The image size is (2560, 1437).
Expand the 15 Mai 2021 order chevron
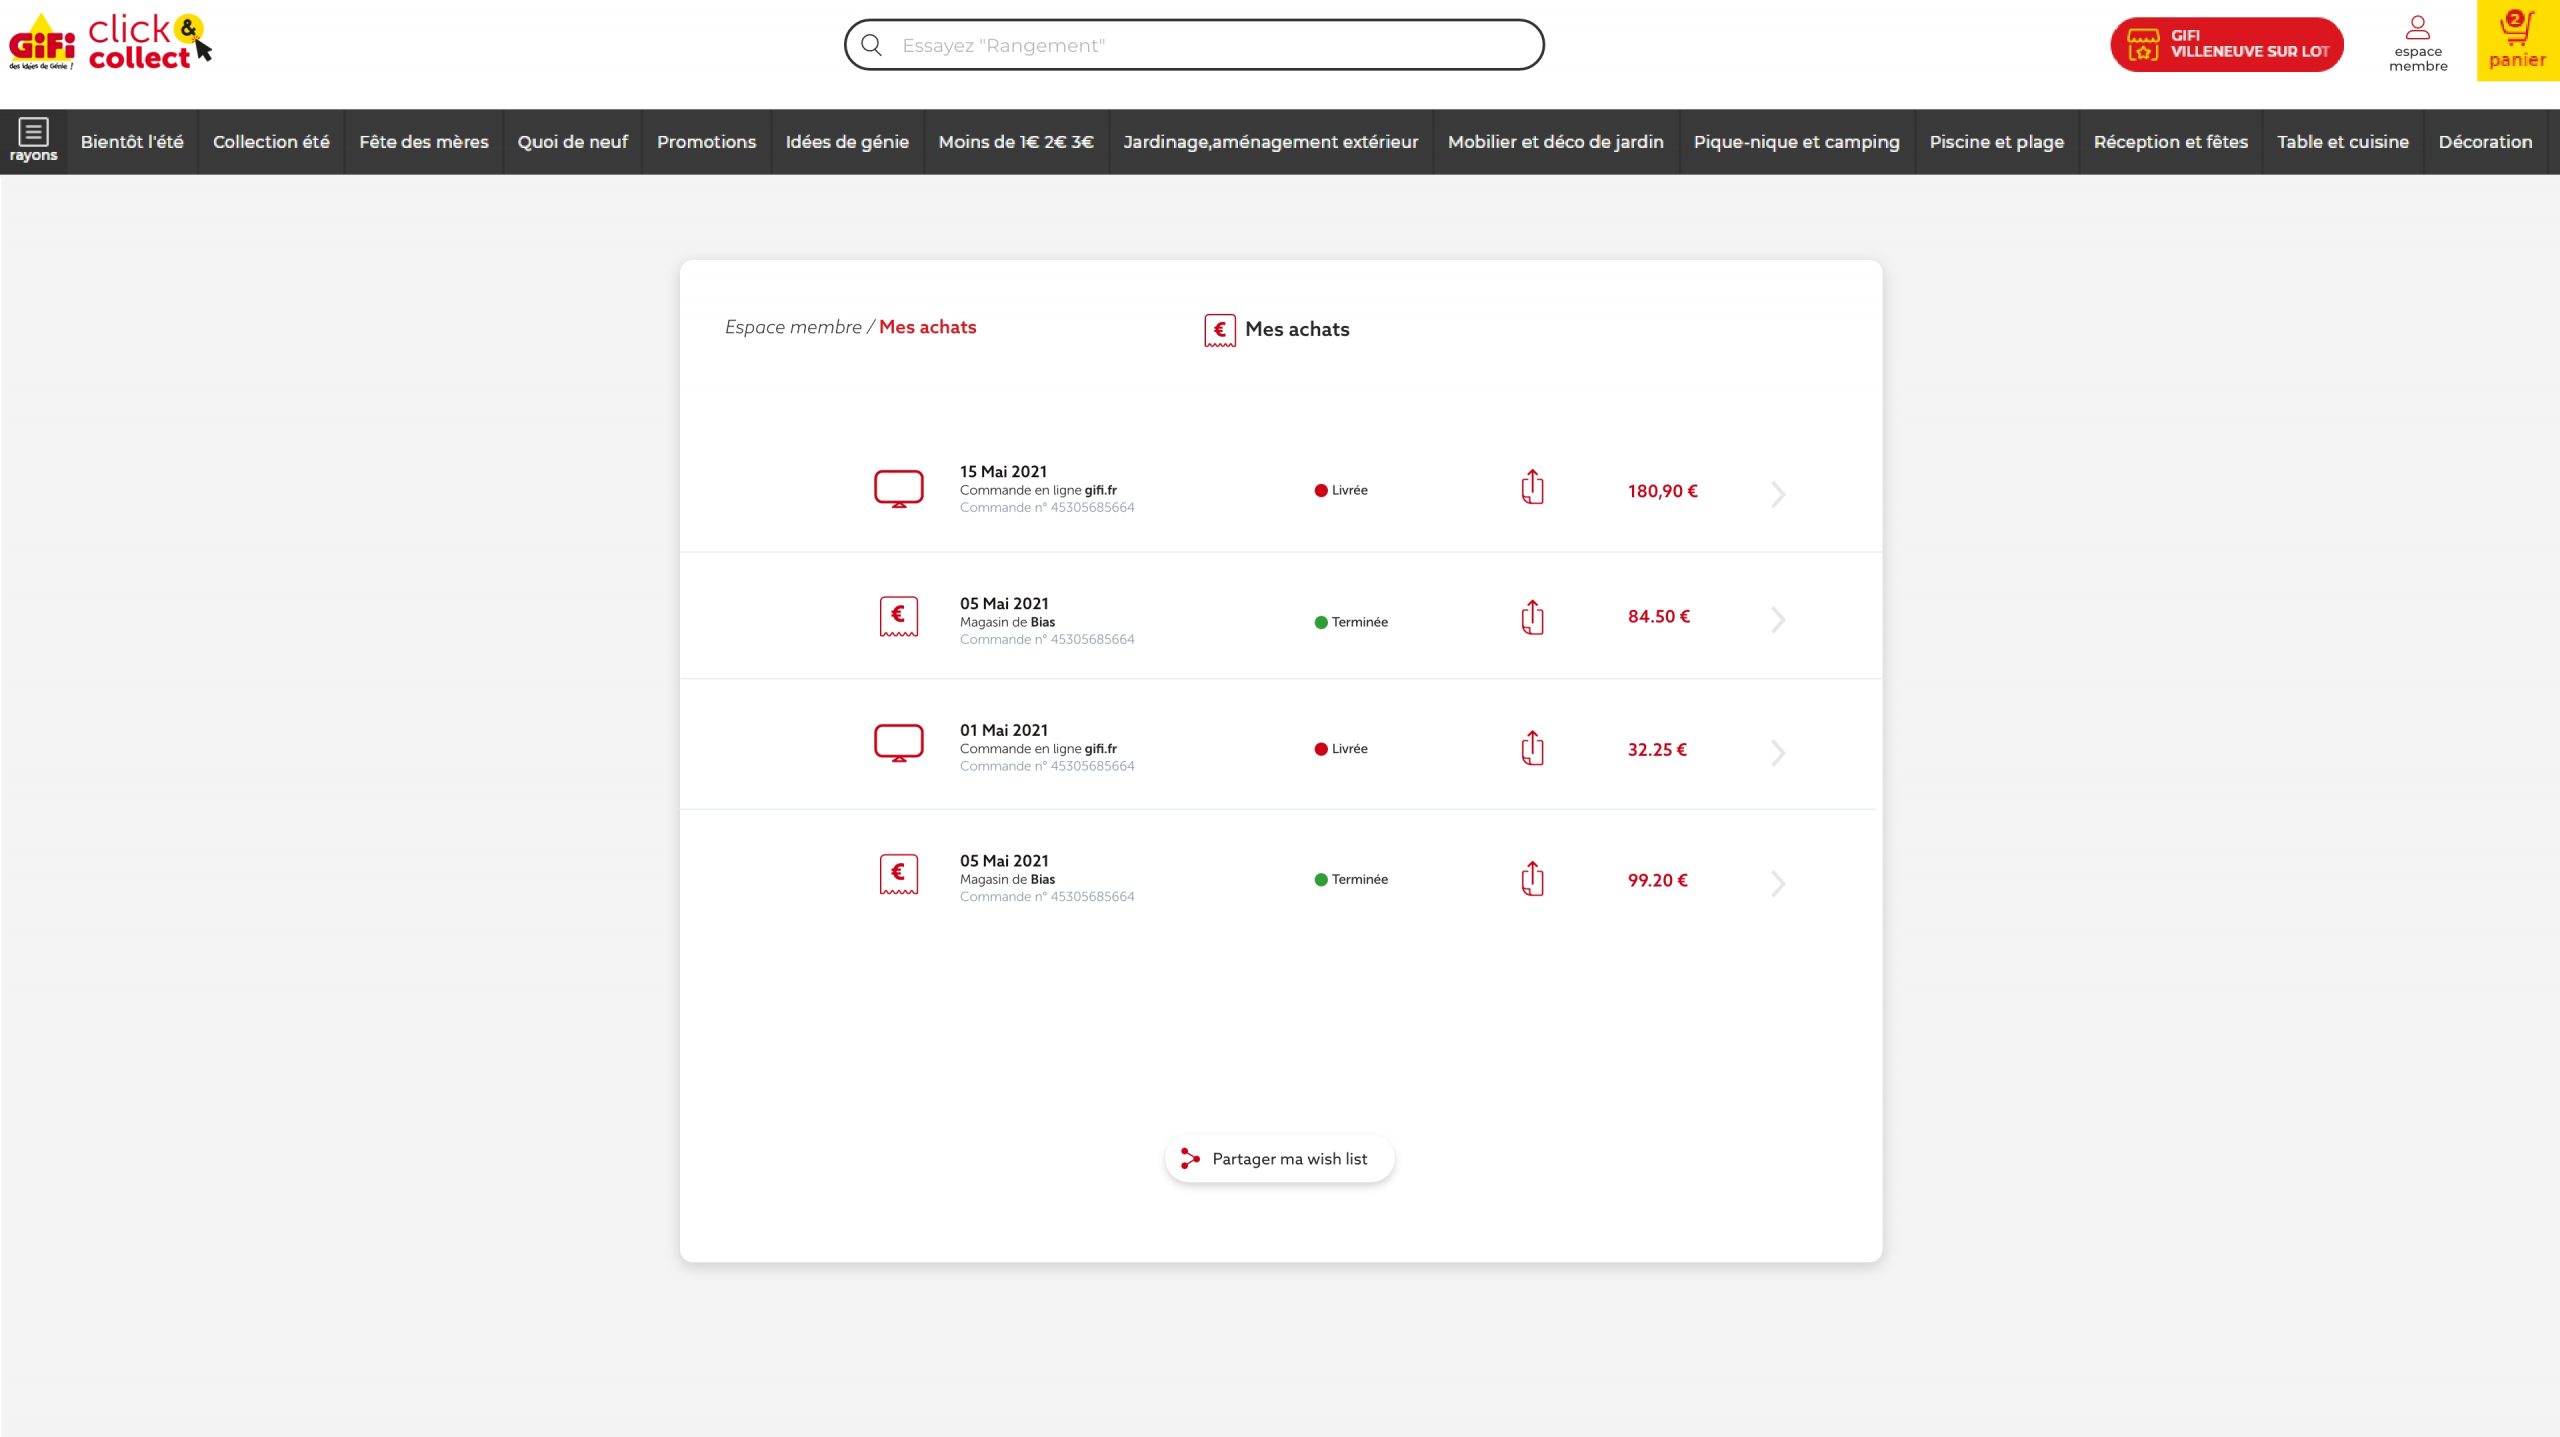pyautogui.click(x=1777, y=494)
